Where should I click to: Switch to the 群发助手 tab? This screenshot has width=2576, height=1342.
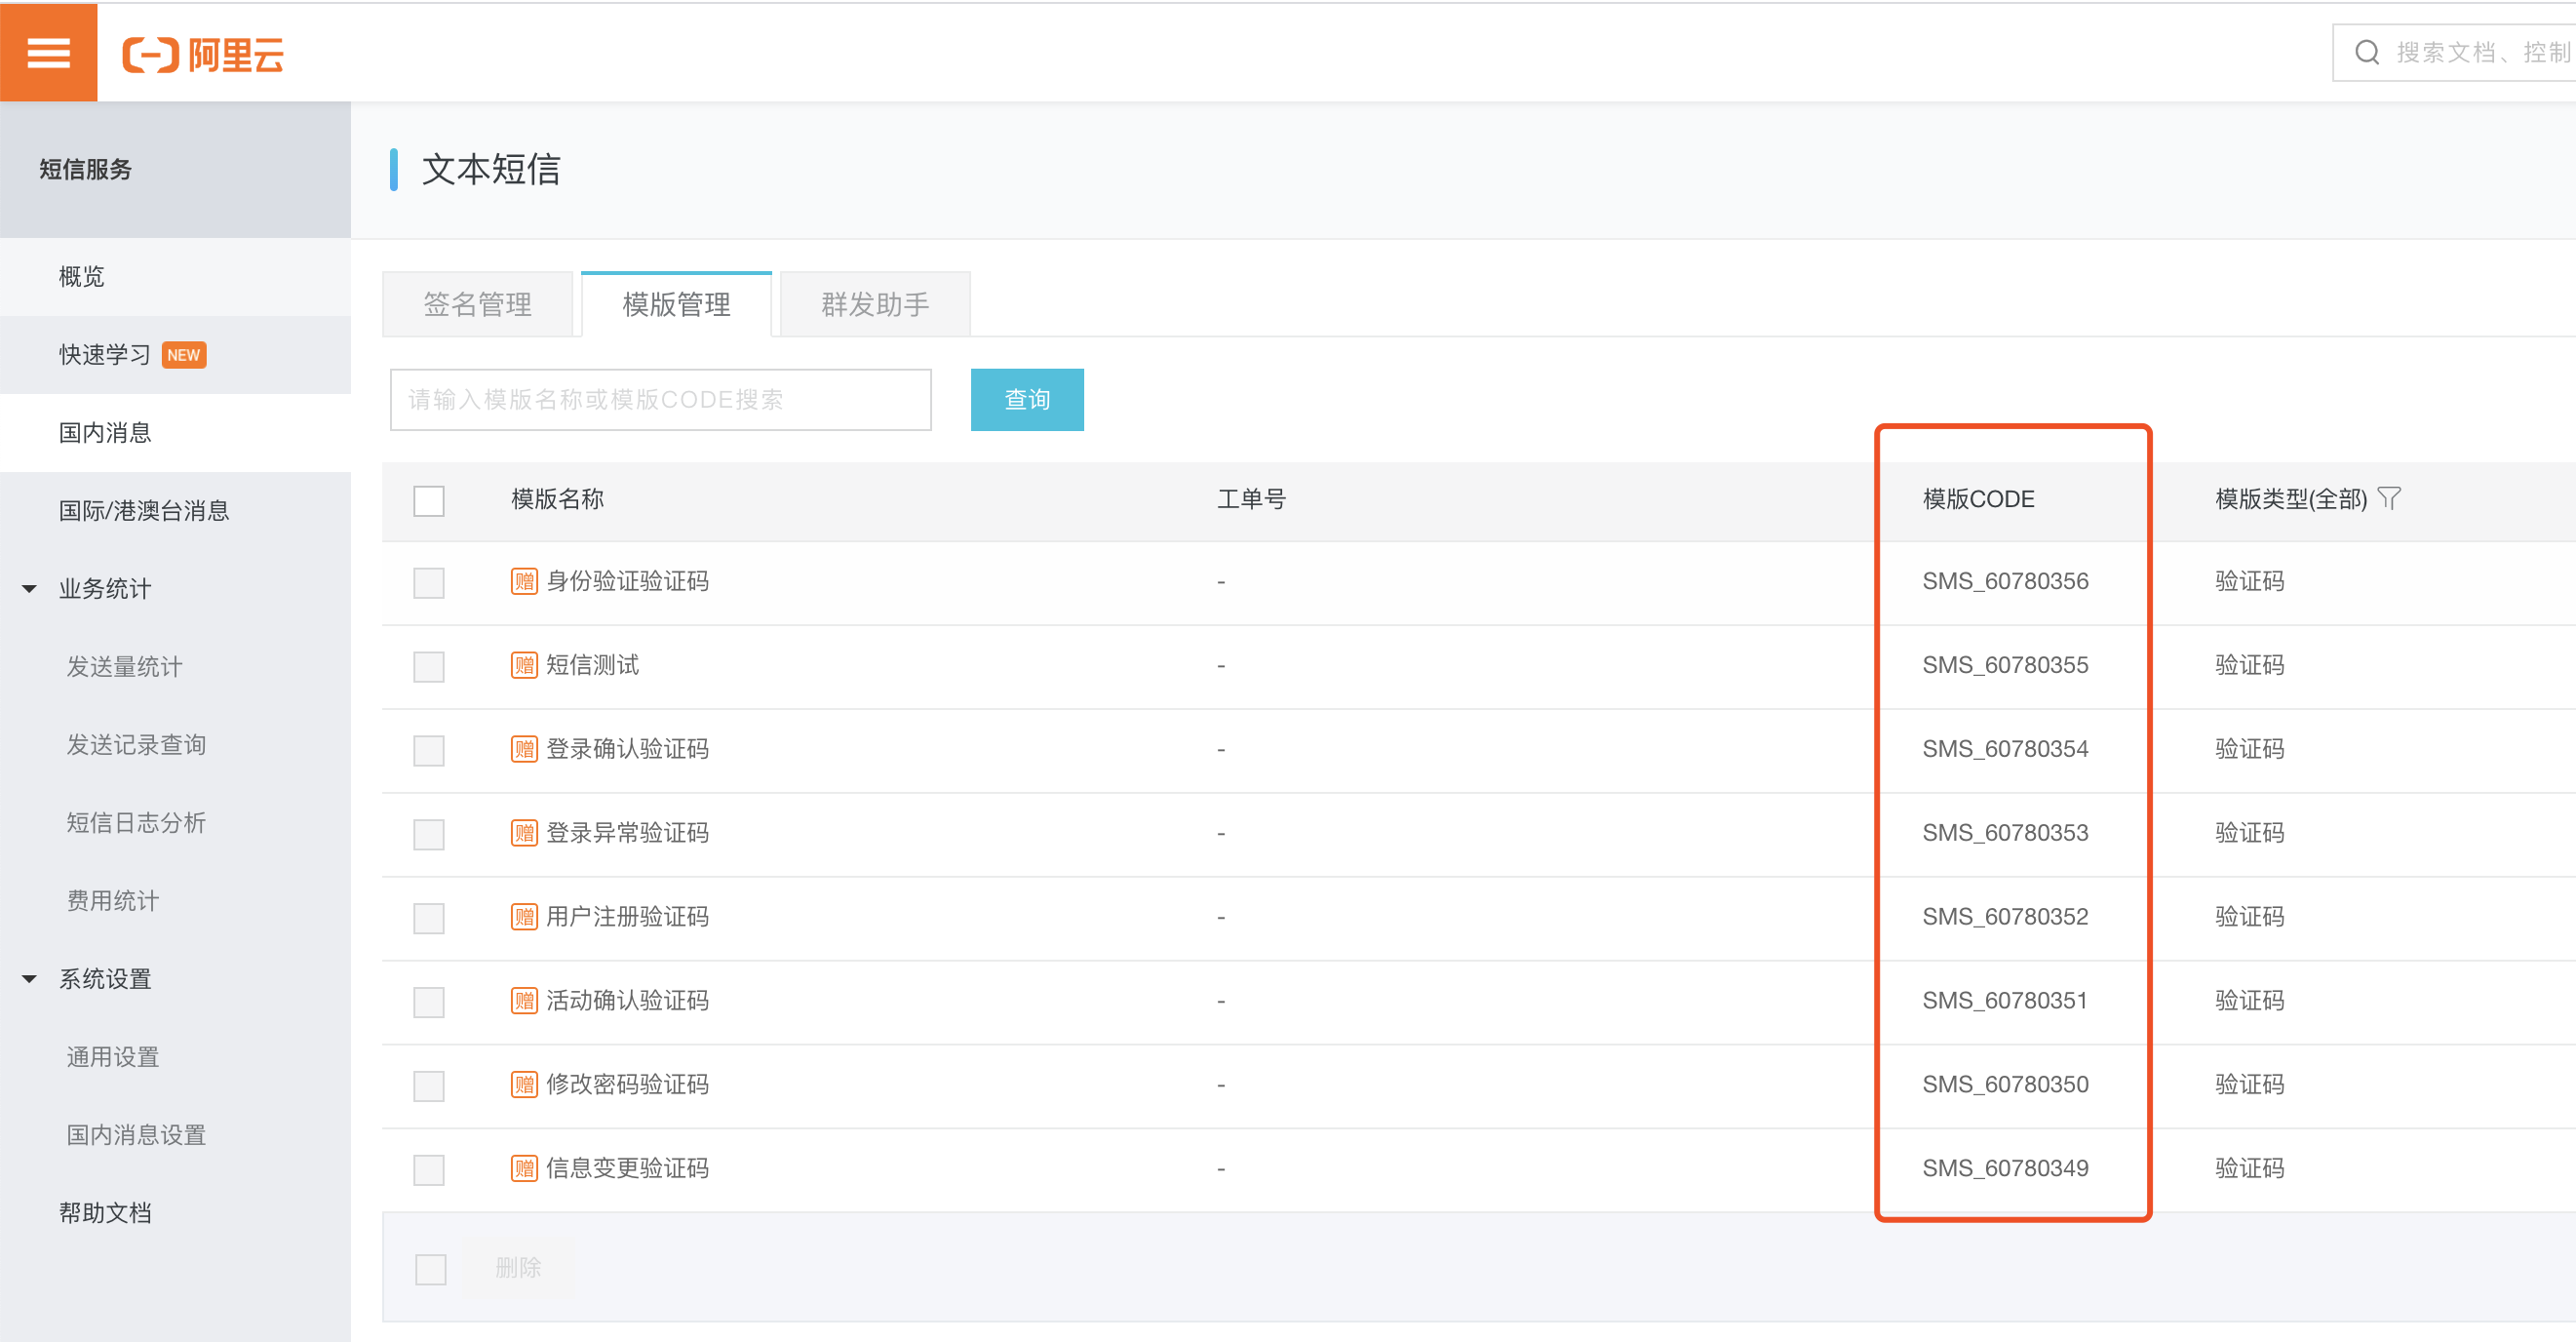pyautogui.click(x=875, y=304)
